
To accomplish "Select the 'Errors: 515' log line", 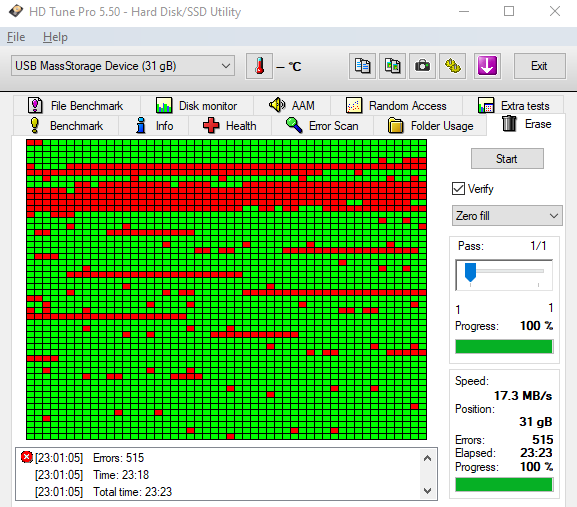I will [118, 458].
